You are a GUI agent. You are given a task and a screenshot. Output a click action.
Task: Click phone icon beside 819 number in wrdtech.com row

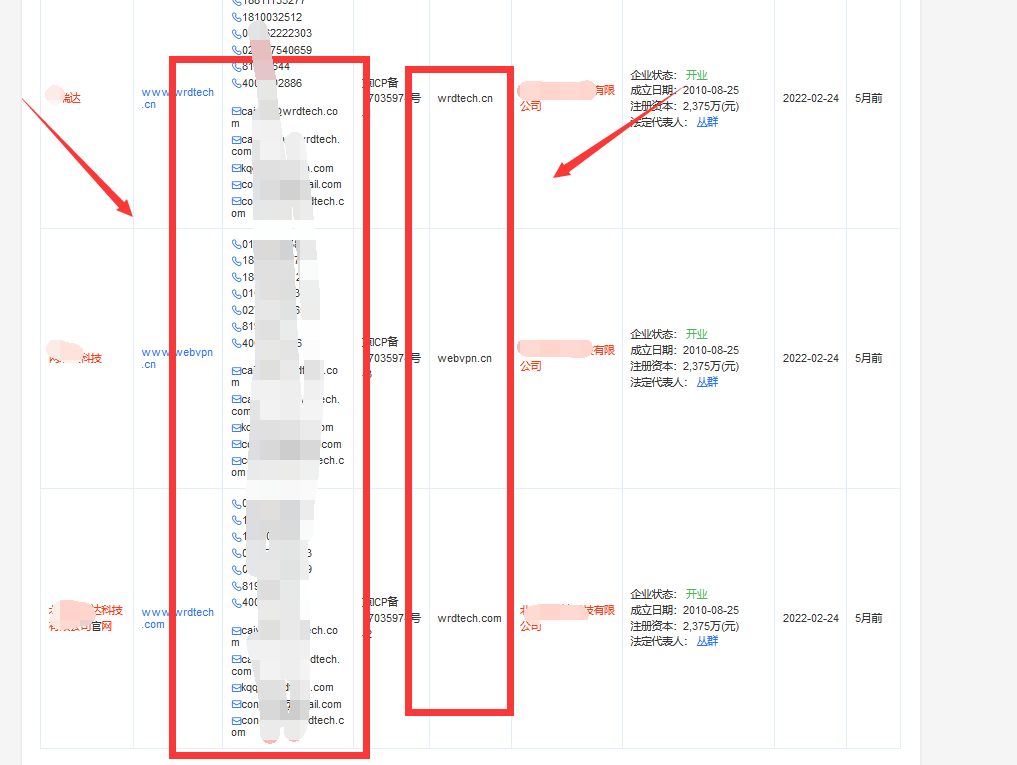[x=237, y=587]
